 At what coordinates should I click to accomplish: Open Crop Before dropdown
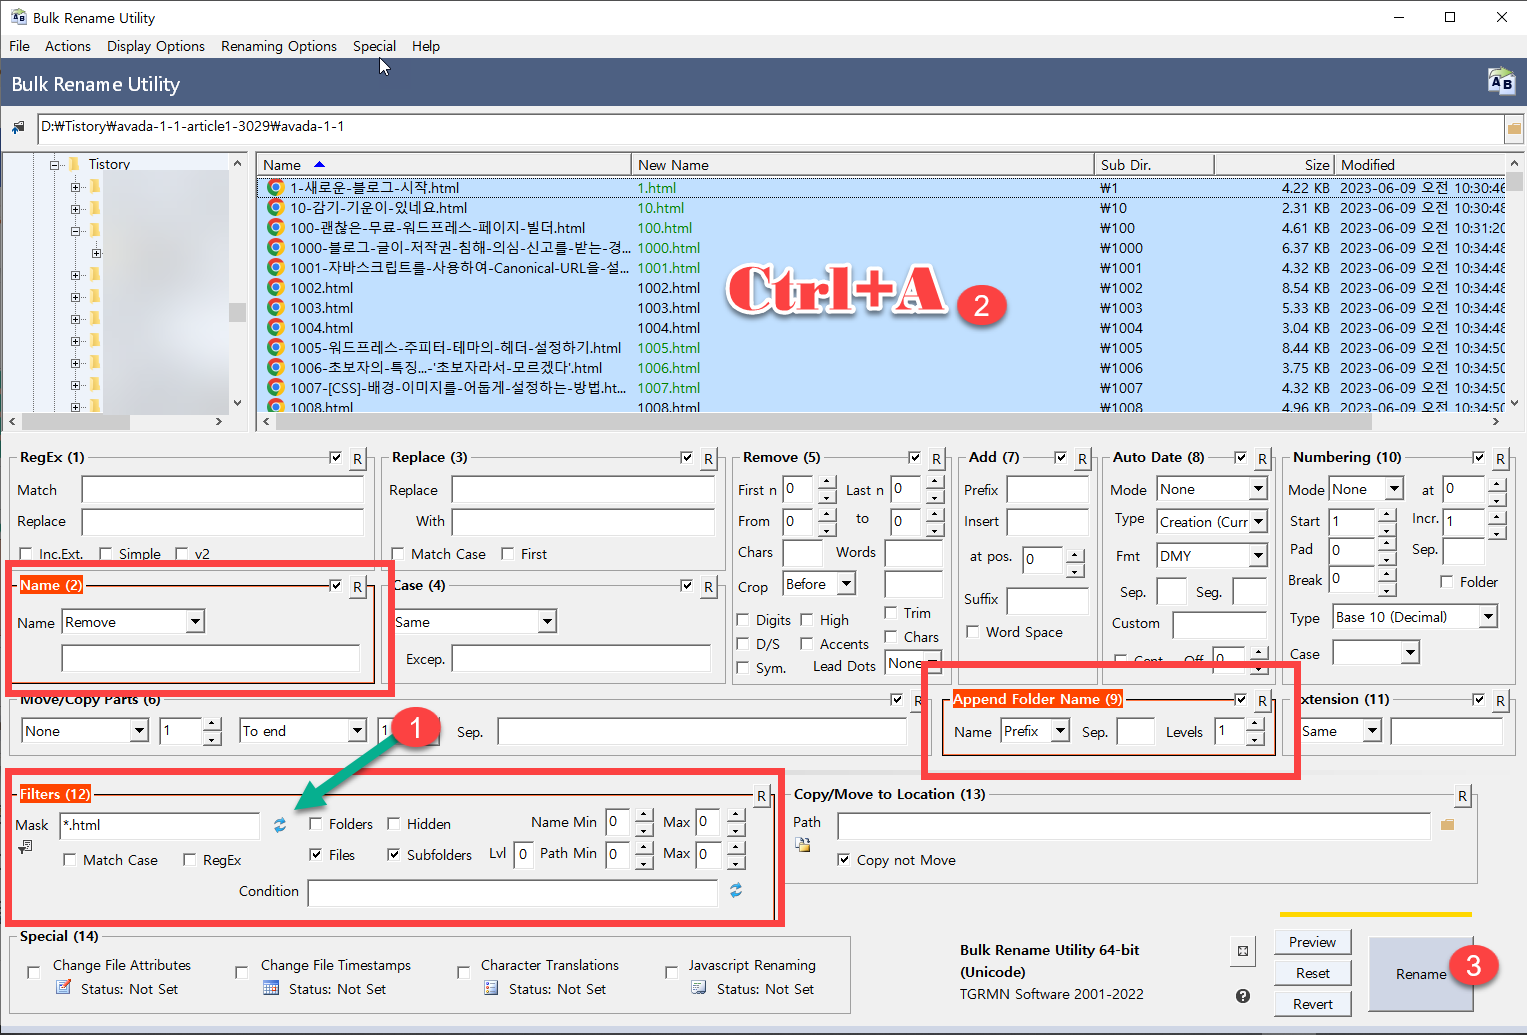tap(846, 584)
